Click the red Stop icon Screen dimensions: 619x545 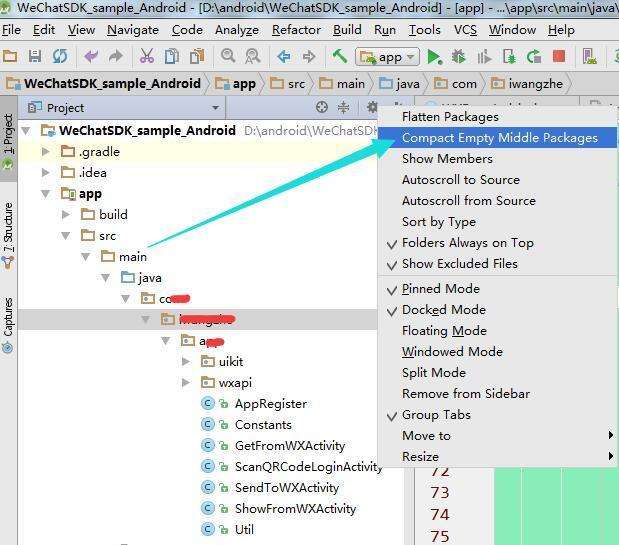point(559,56)
